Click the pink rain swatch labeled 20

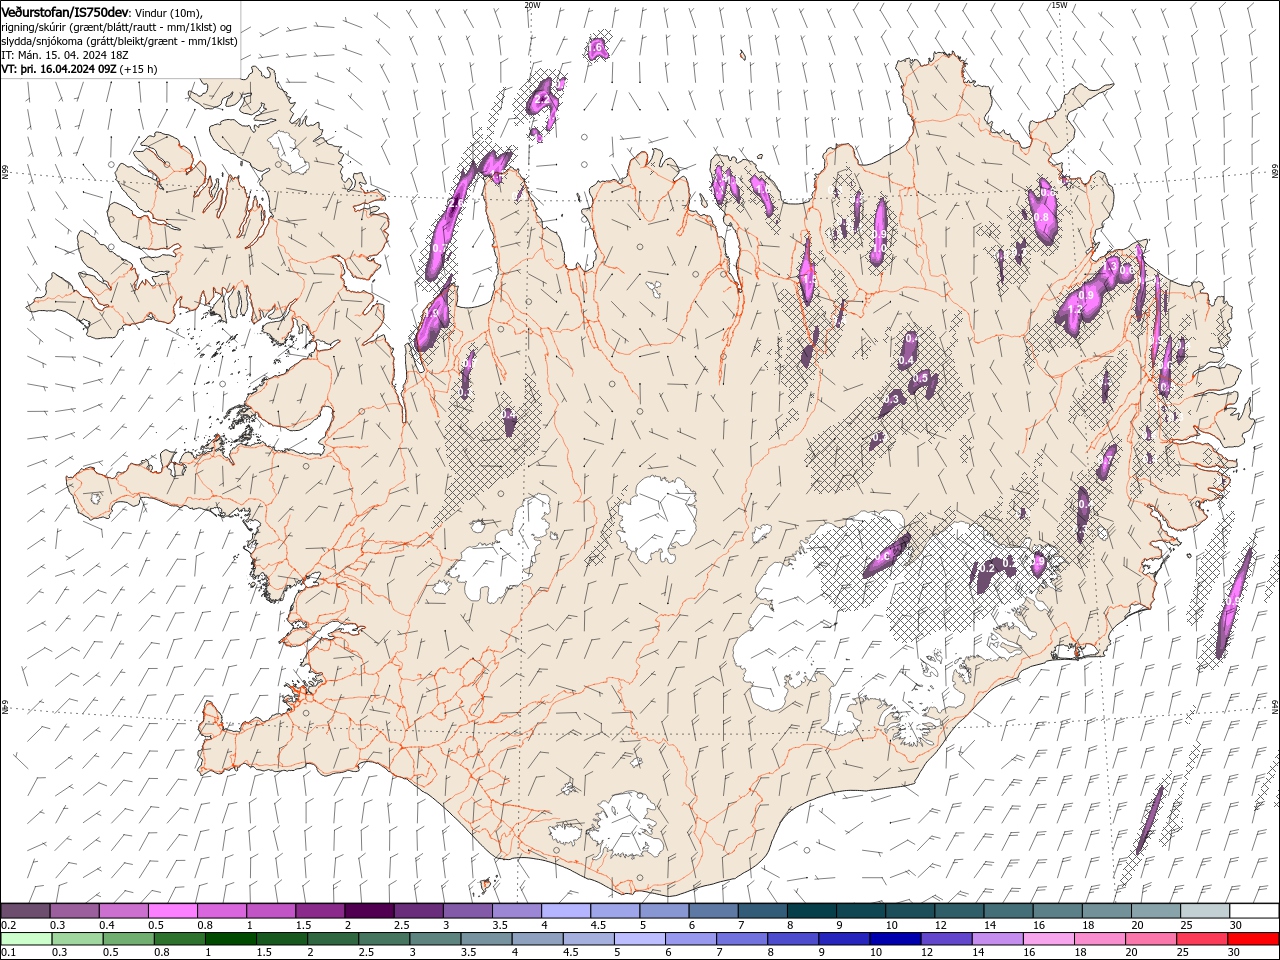[1151, 939]
